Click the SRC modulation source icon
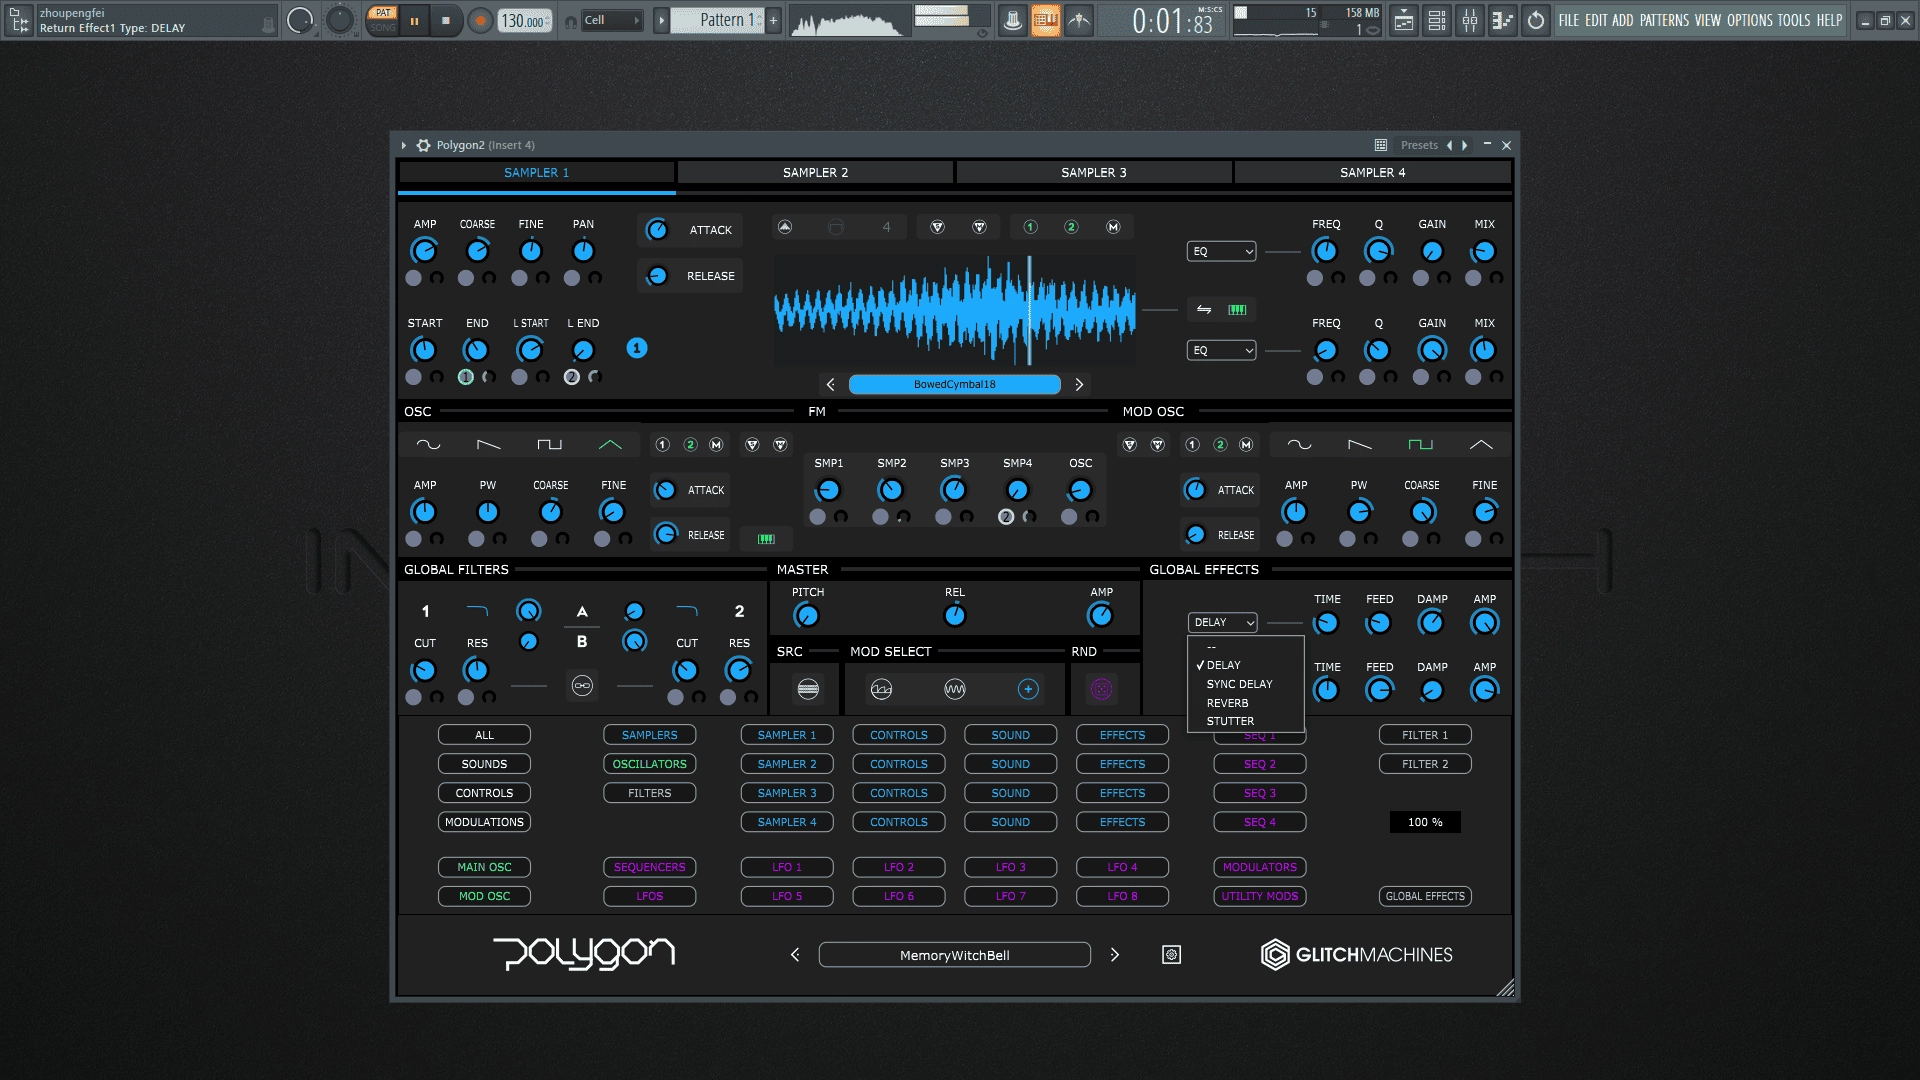Image resolution: width=1920 pixels, height=1080 pixels. [x=808, y=689]
